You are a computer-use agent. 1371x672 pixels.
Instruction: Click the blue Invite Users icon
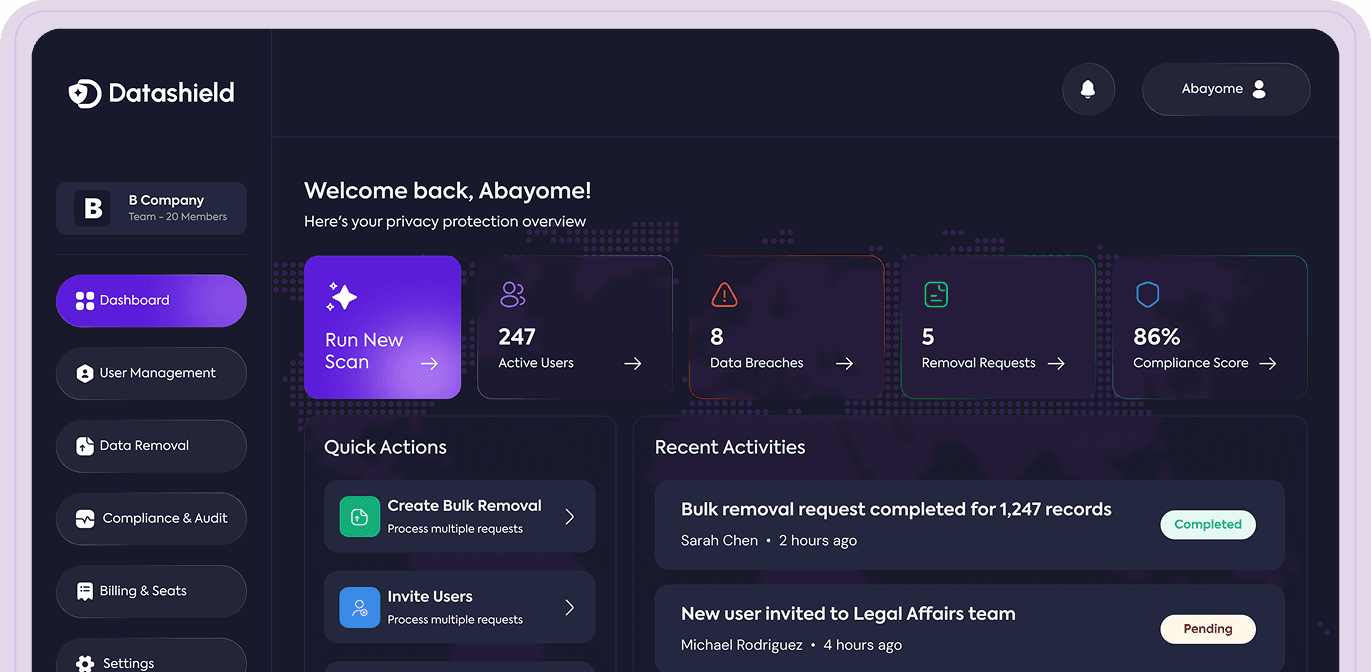pyautogui.click(x=359, y=607)
